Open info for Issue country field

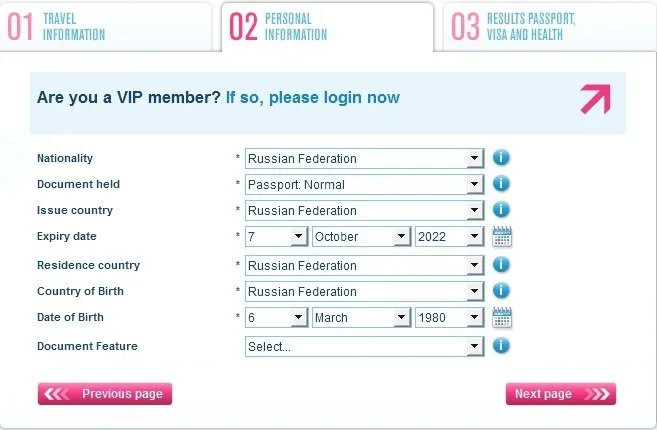(501, 210)
